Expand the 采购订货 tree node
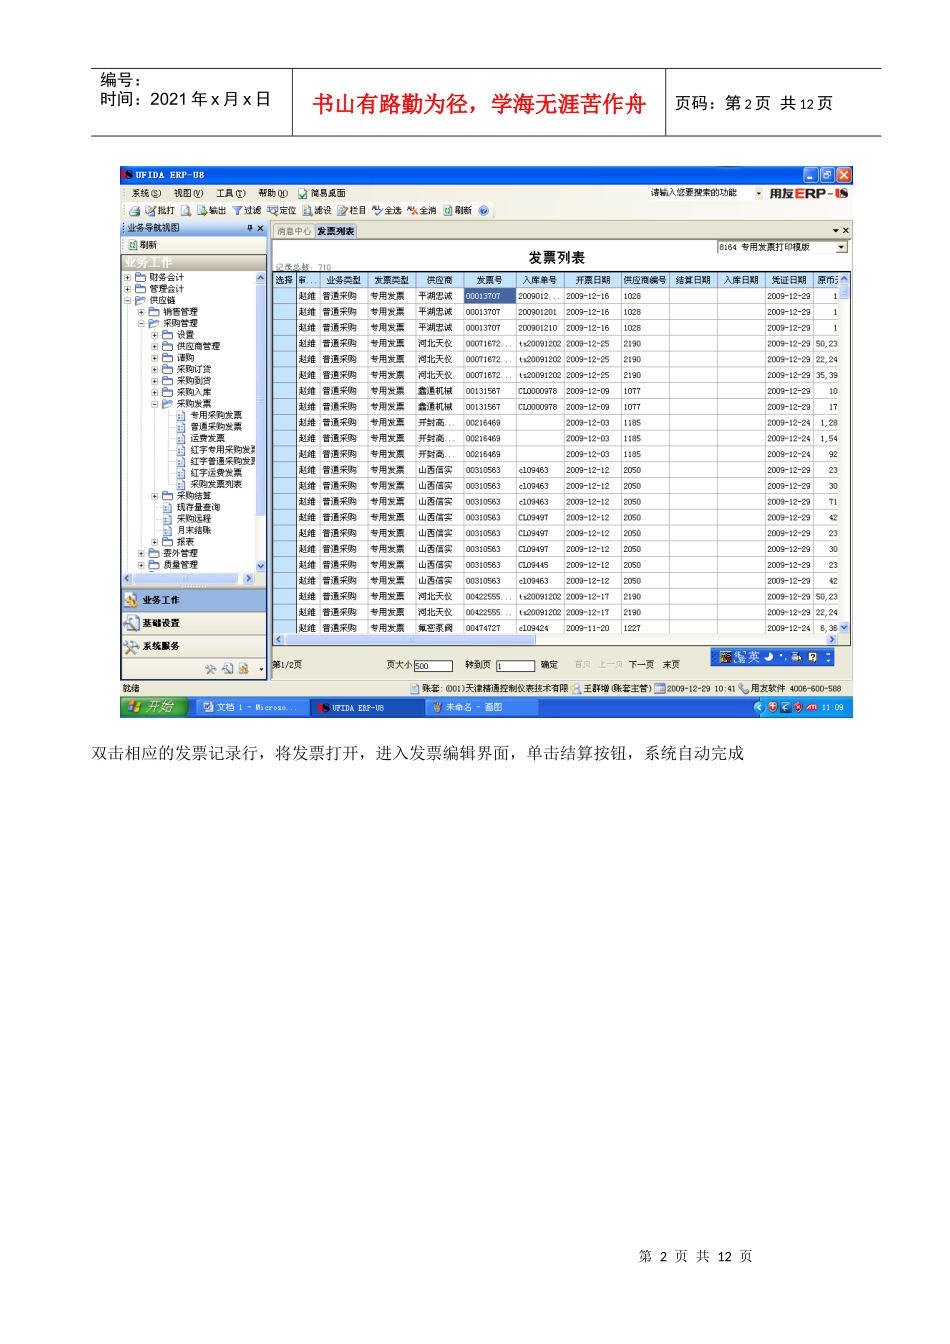The image size is (950, 1344). pyautogui.click(x=155, y=369)
